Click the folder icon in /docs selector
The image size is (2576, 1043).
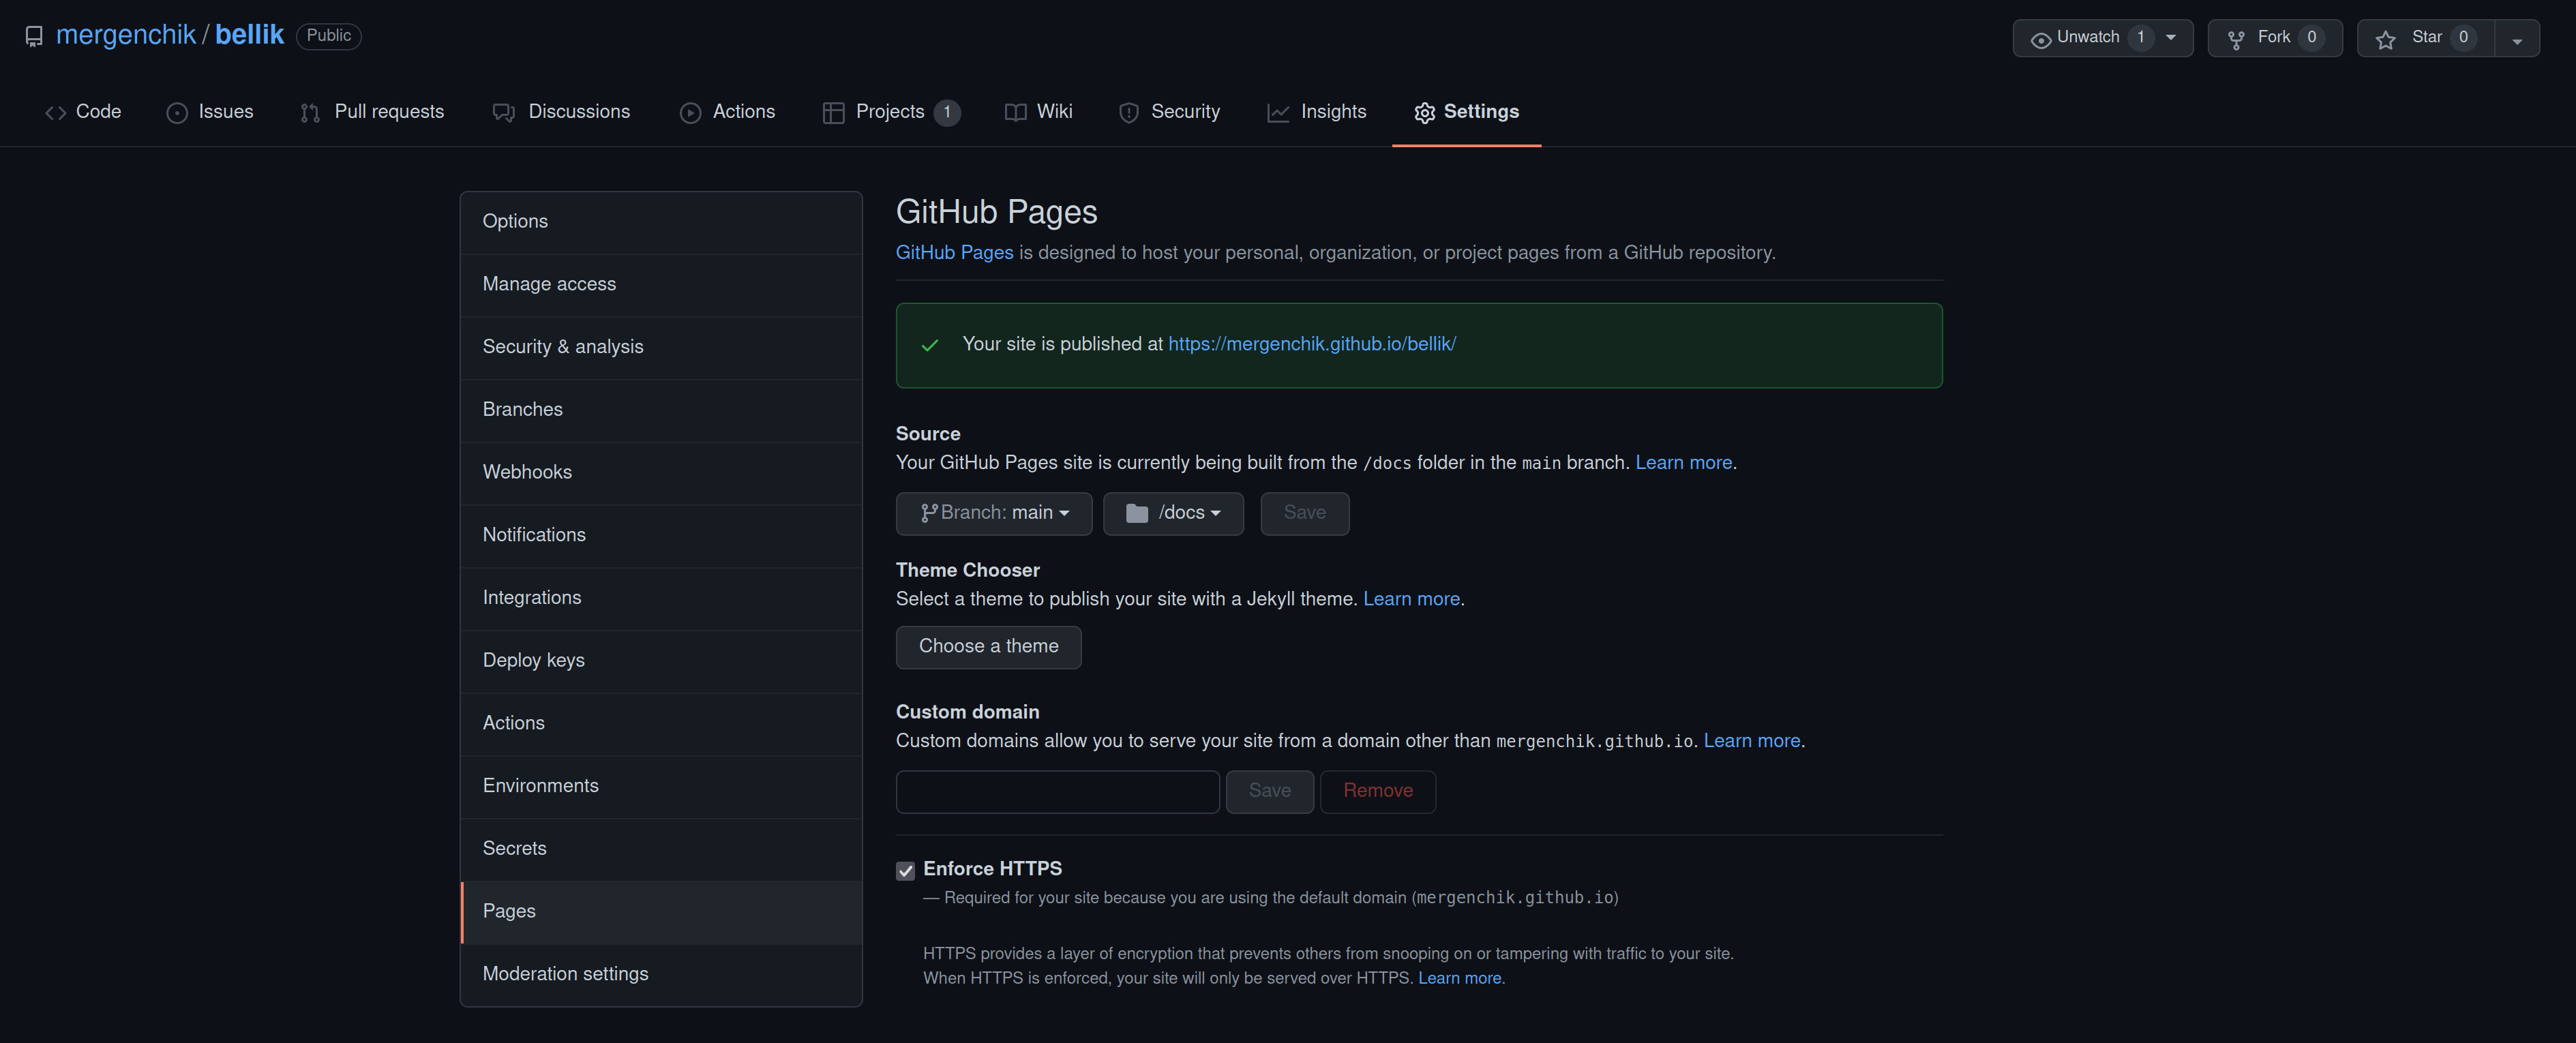click(x=1137, y=513)
